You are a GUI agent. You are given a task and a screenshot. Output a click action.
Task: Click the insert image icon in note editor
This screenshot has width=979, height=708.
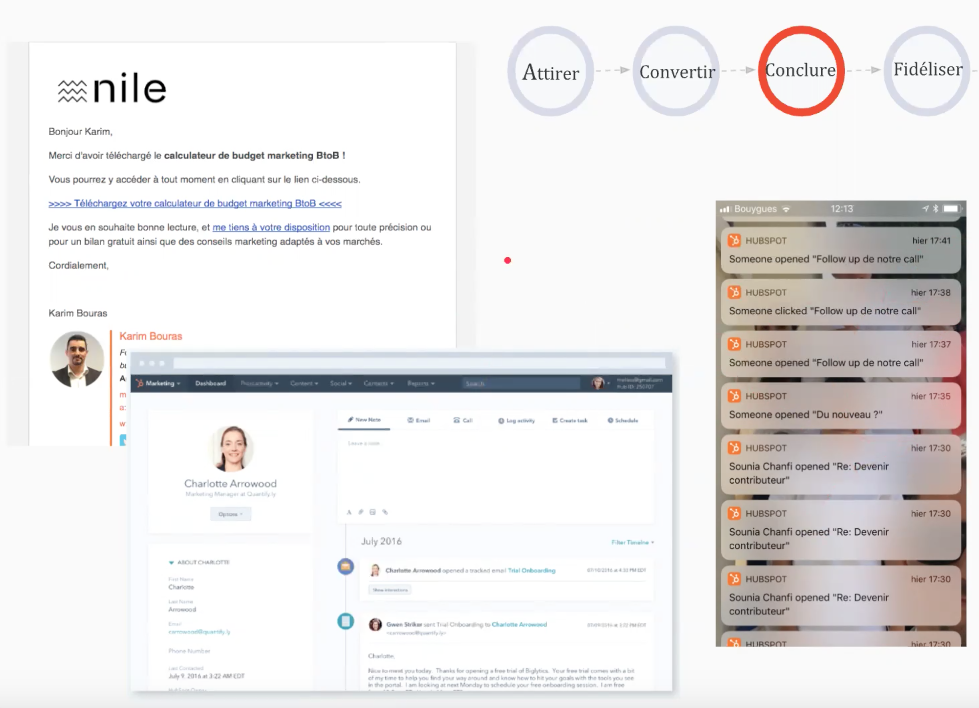point(373,512)
